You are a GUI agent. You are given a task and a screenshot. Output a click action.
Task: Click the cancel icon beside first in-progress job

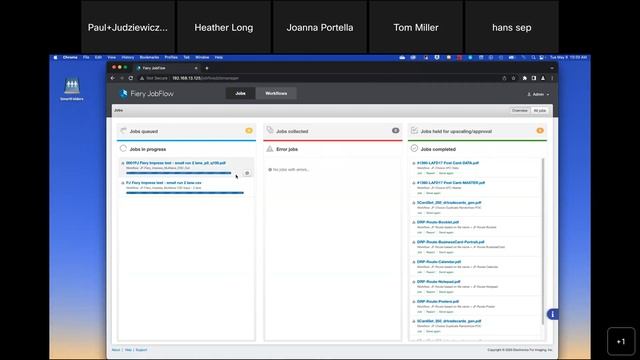pyautogui.click(x=247, y=173)
